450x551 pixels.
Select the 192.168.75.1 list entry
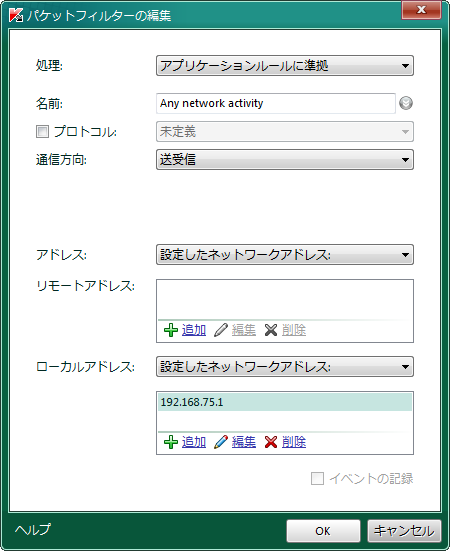(x=285, y=402)
